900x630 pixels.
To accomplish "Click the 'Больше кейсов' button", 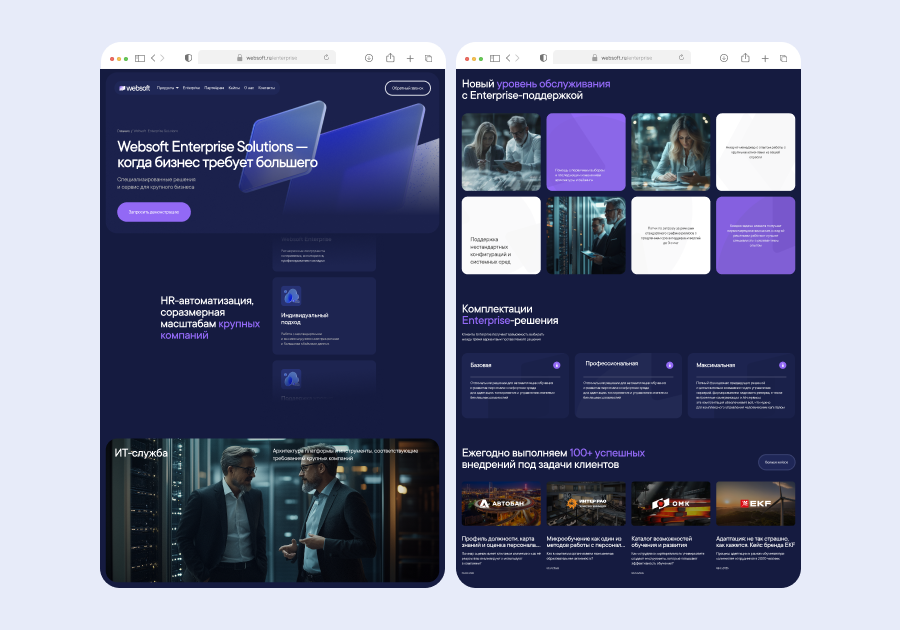I will (x=776, y=462).
